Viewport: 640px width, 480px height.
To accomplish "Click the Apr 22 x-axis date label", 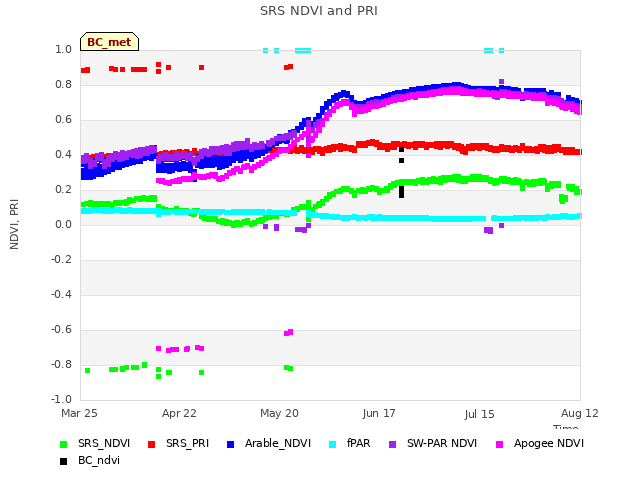I will click(179, 413).
